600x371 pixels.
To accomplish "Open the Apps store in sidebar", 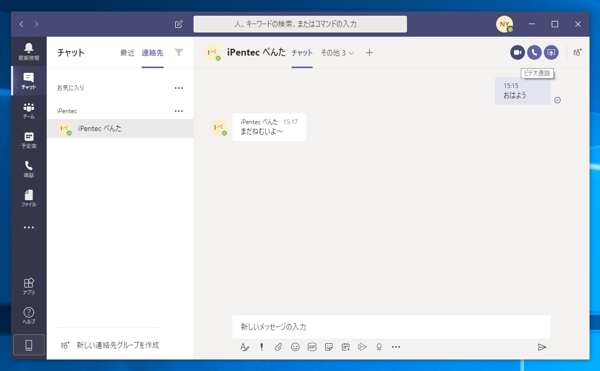I will point(29,286).
